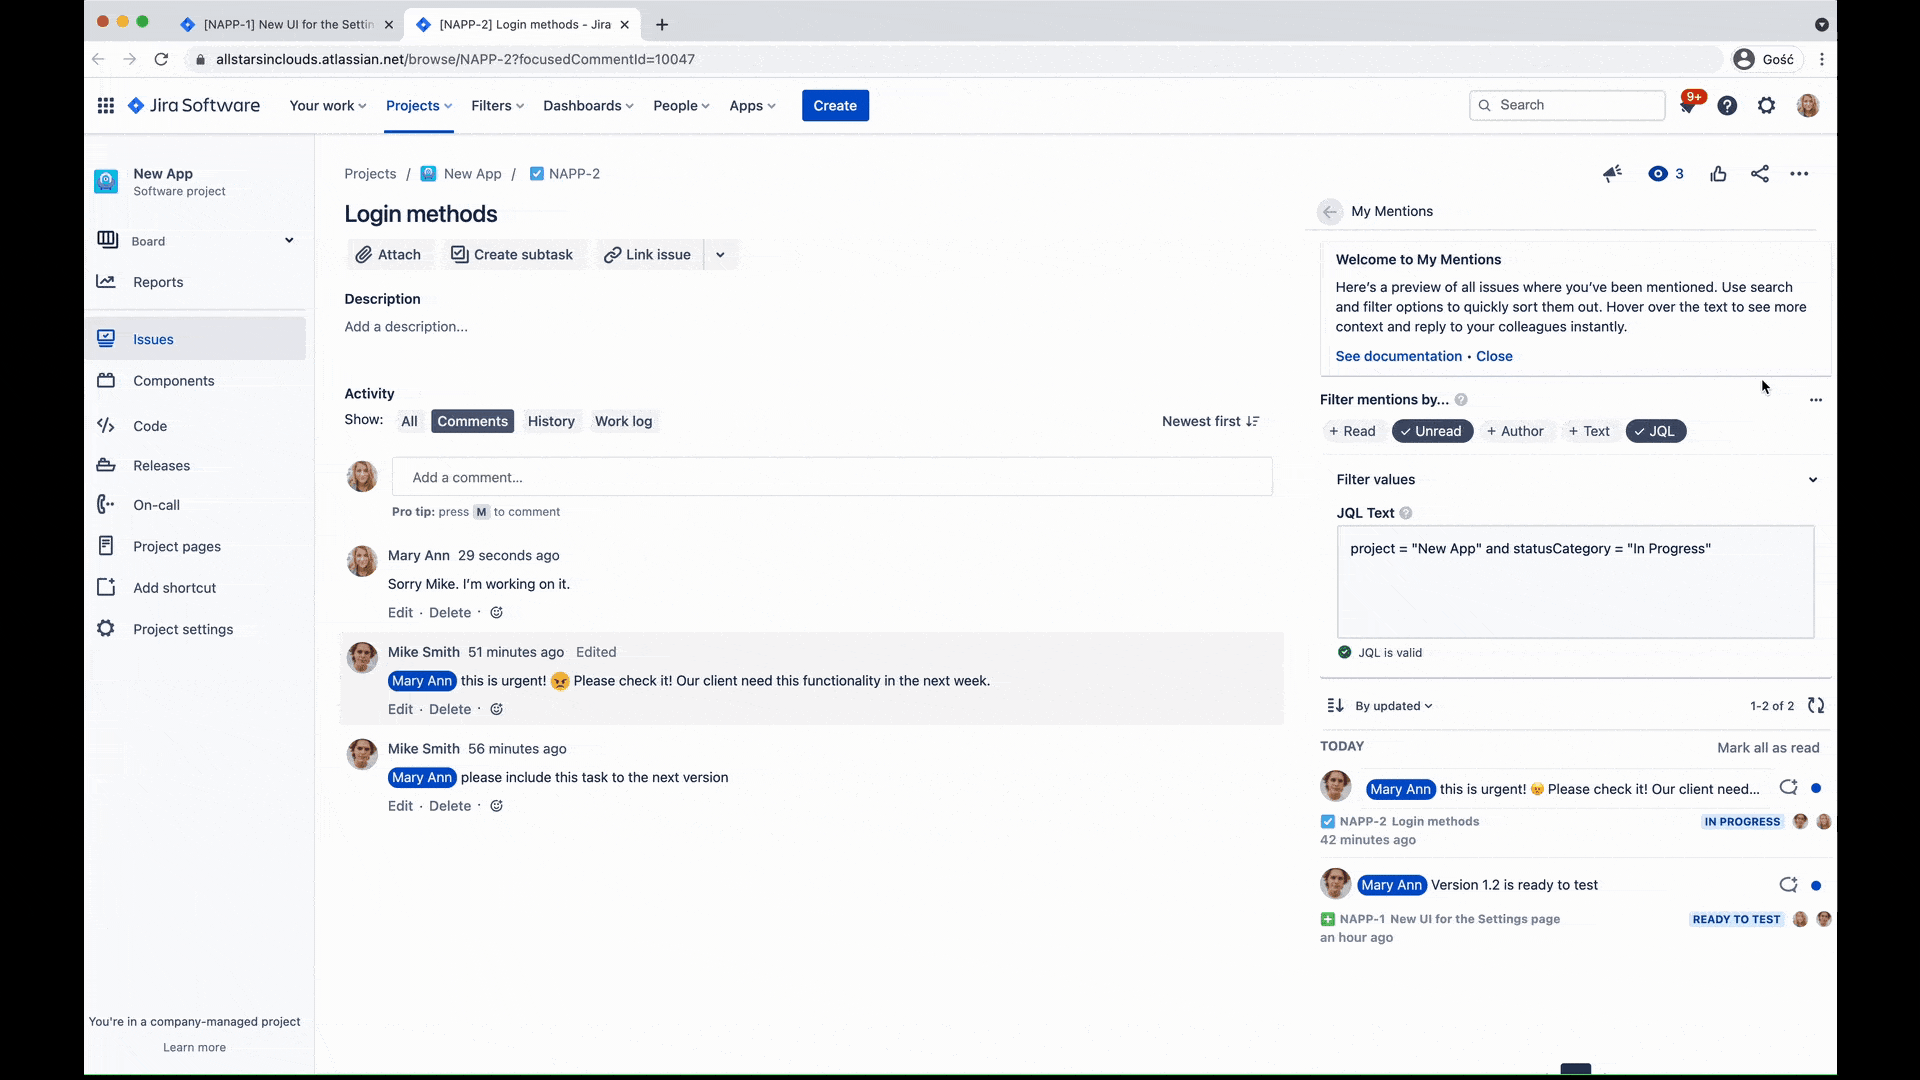Add reaction to Mary Ann's comment
The height and width of the screenshot is (1080, 1920).
point(496,613)
